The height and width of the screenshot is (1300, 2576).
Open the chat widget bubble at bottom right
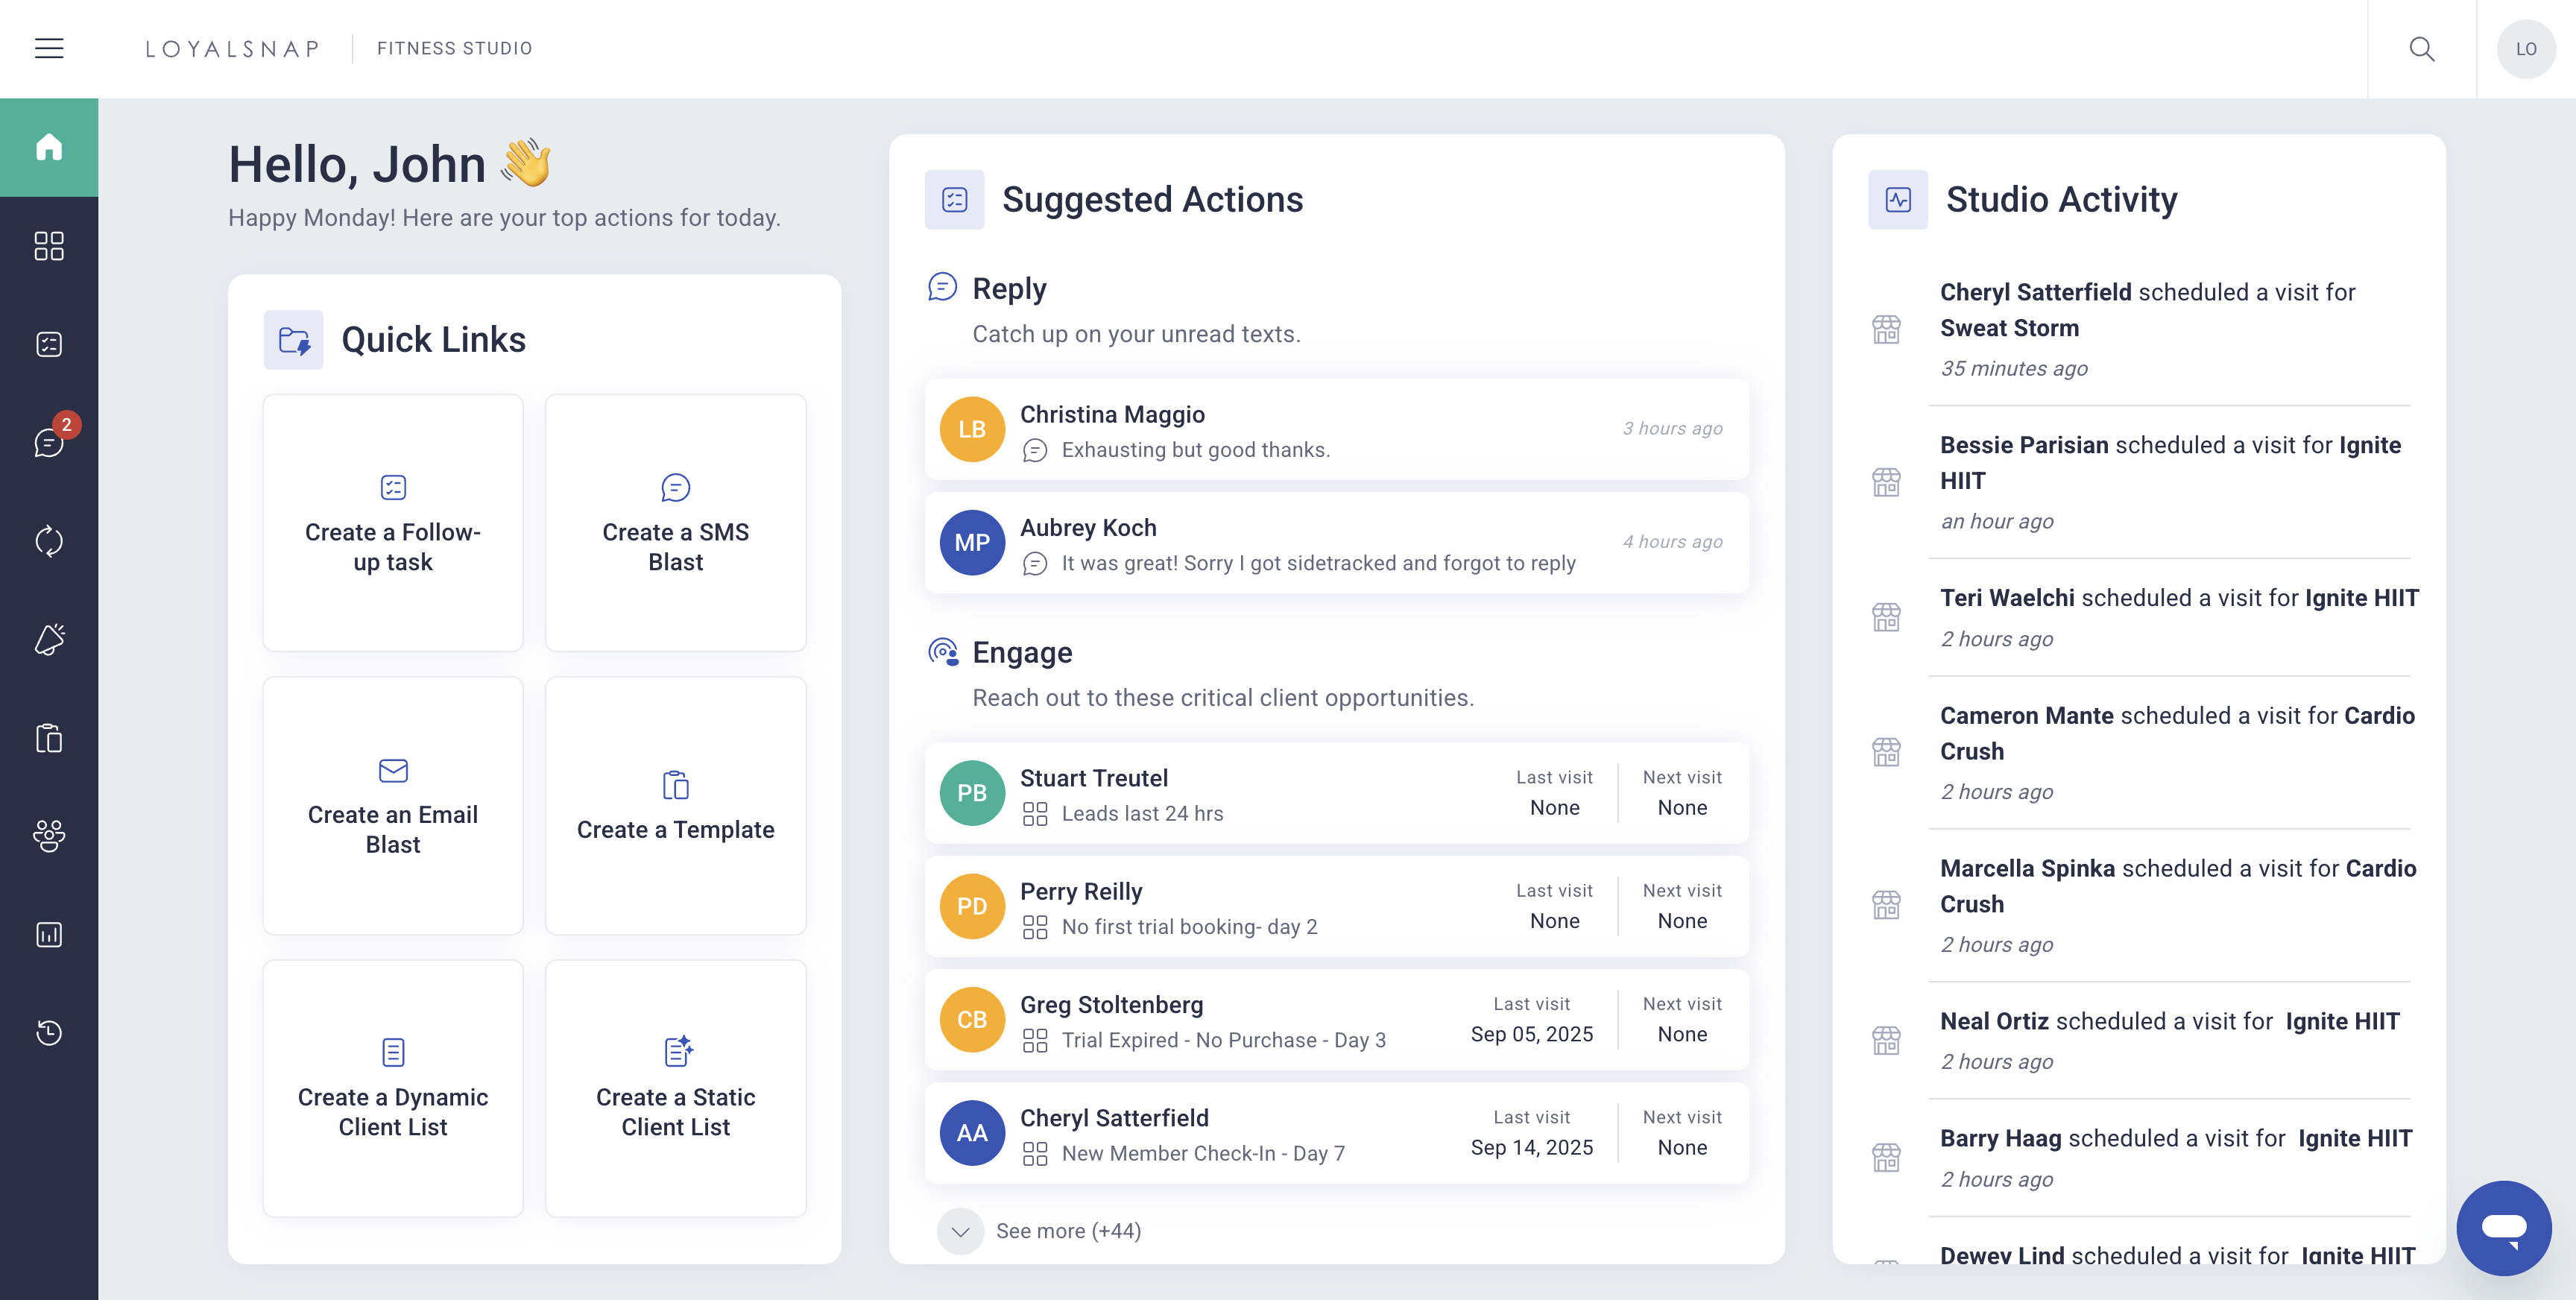[2504, 1228]
